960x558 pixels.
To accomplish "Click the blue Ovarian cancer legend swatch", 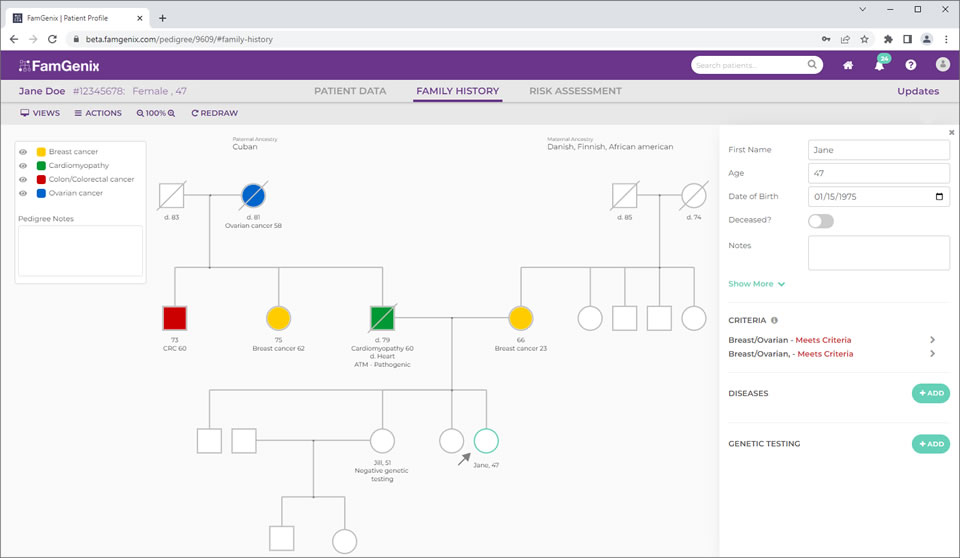I will pos(41,193).
